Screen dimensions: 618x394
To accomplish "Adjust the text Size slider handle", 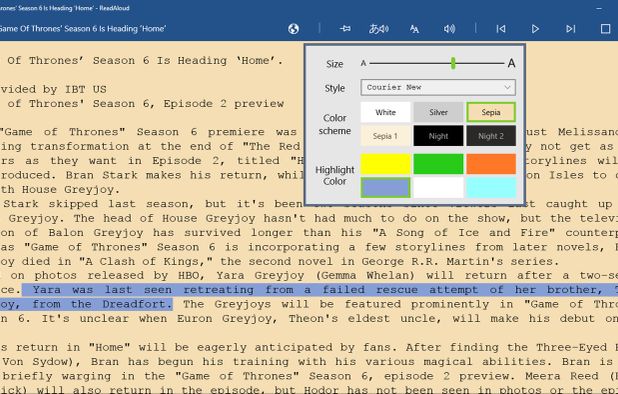I will (453, 63).
